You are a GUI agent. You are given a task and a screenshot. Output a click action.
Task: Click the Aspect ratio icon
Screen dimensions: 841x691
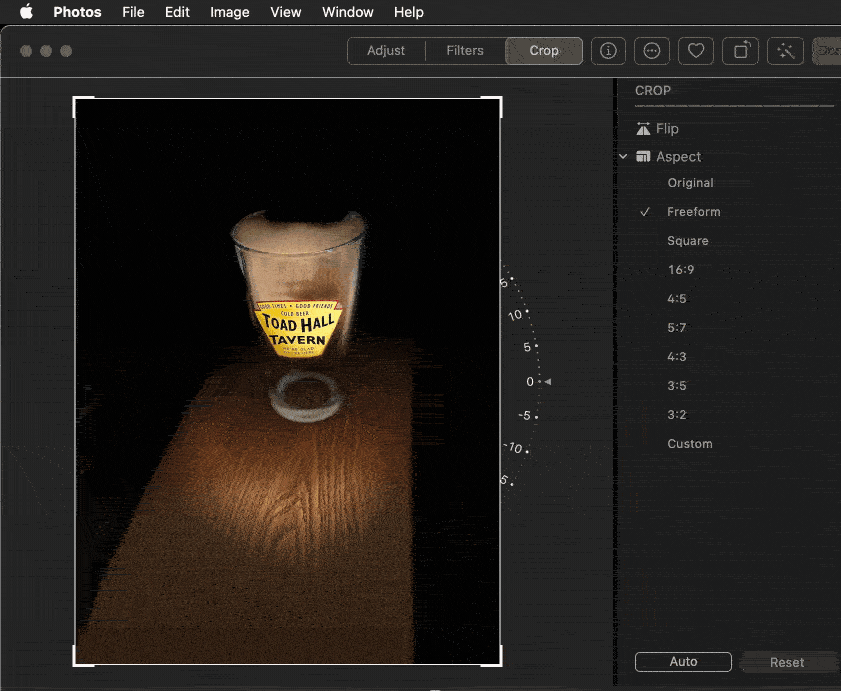click(643, 157)
